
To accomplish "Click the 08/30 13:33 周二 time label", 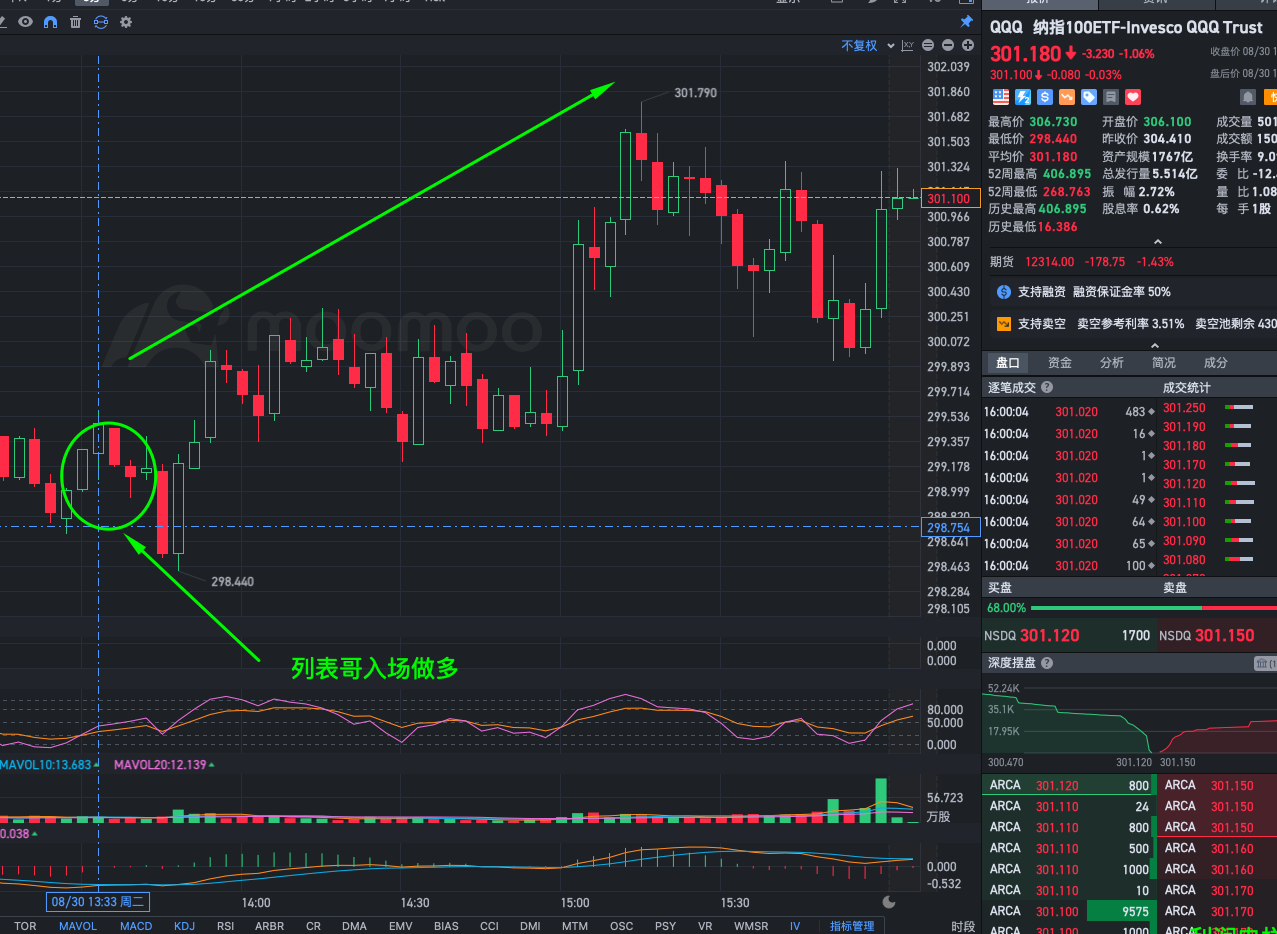I will point(98,901).
